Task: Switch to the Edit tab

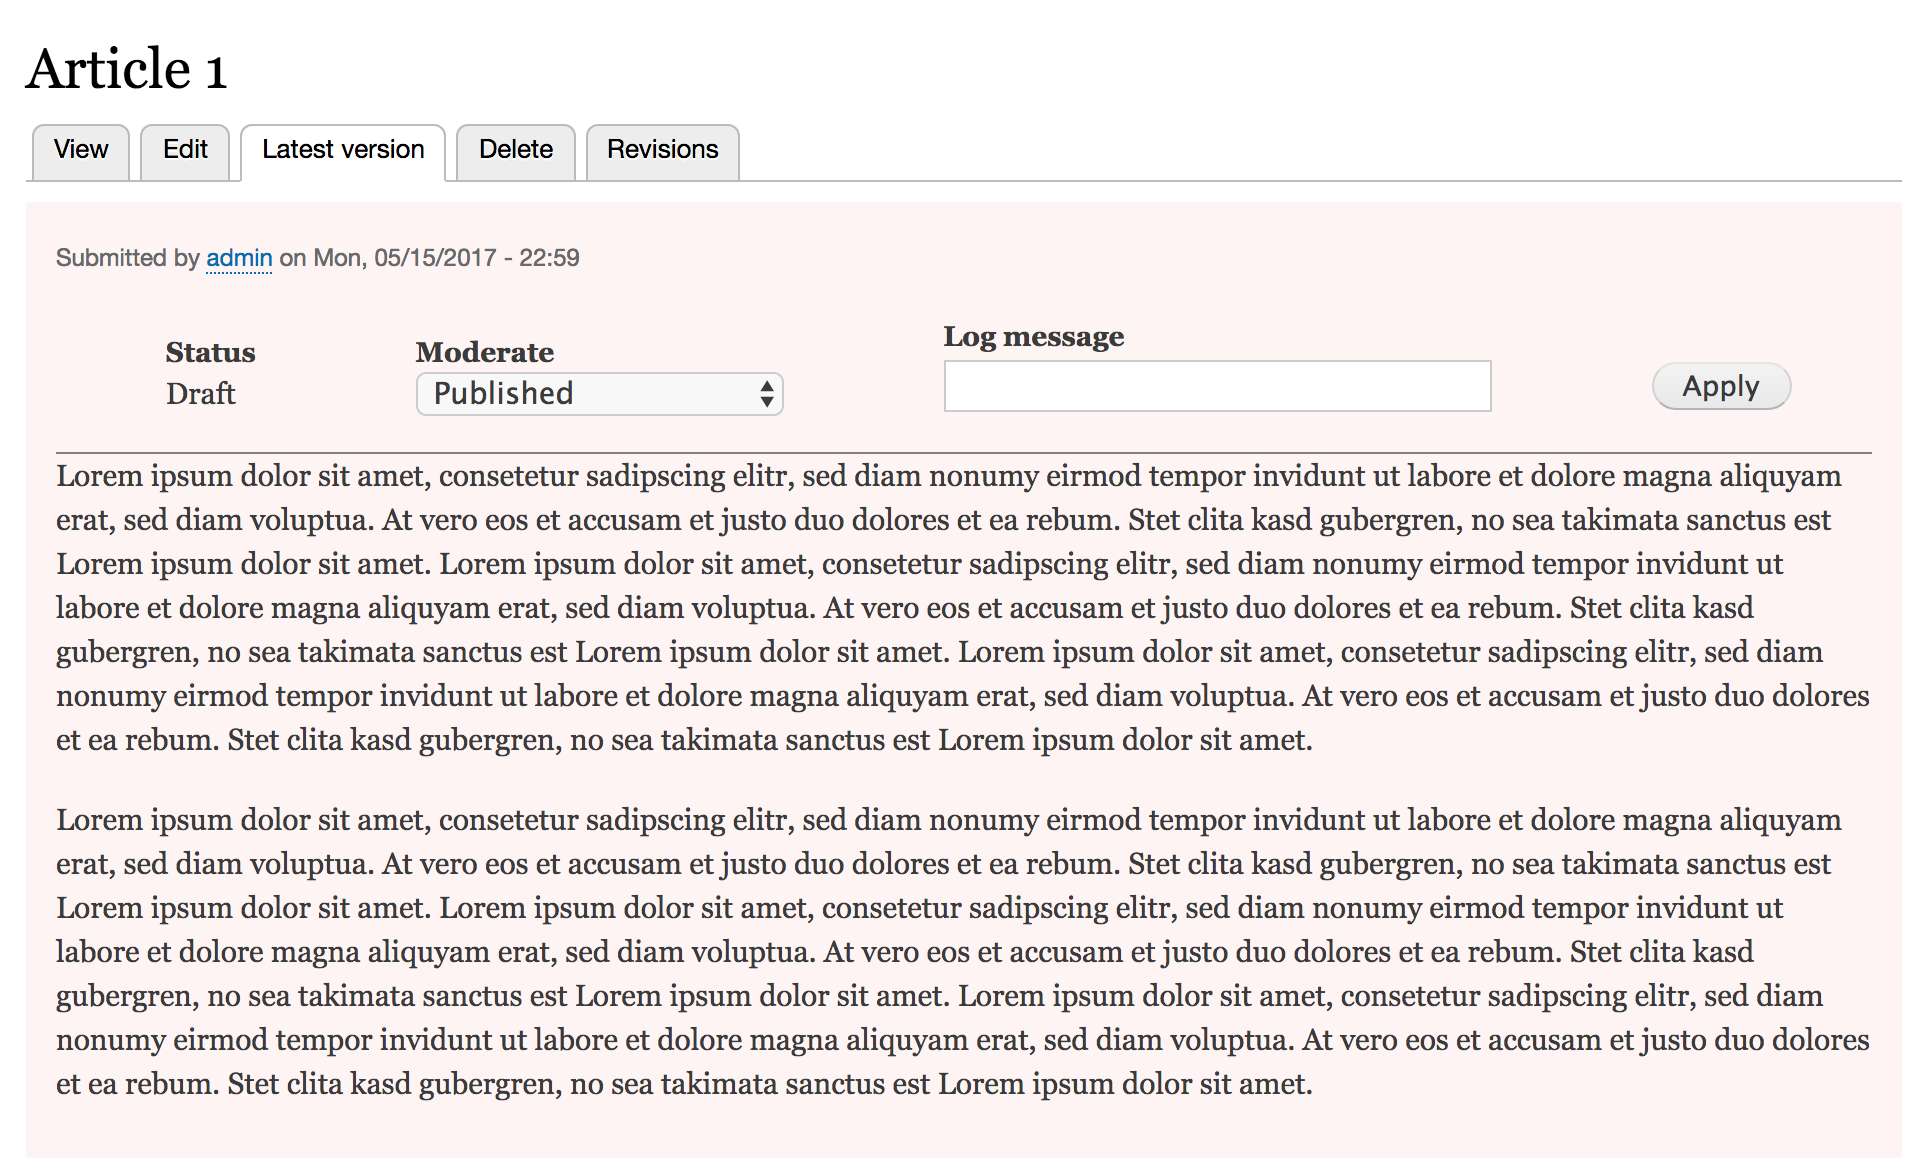Action: click(185, 151)
